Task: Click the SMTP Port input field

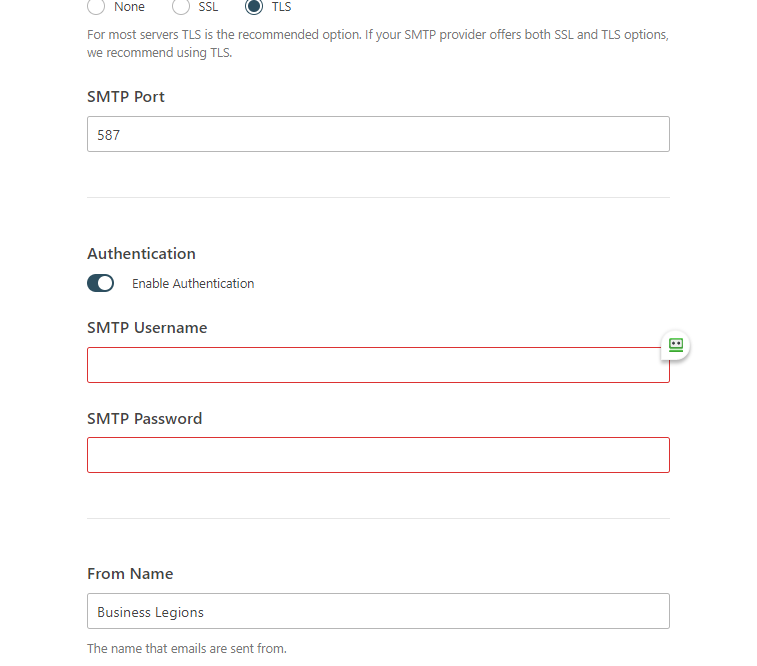Action: [378, 134]
